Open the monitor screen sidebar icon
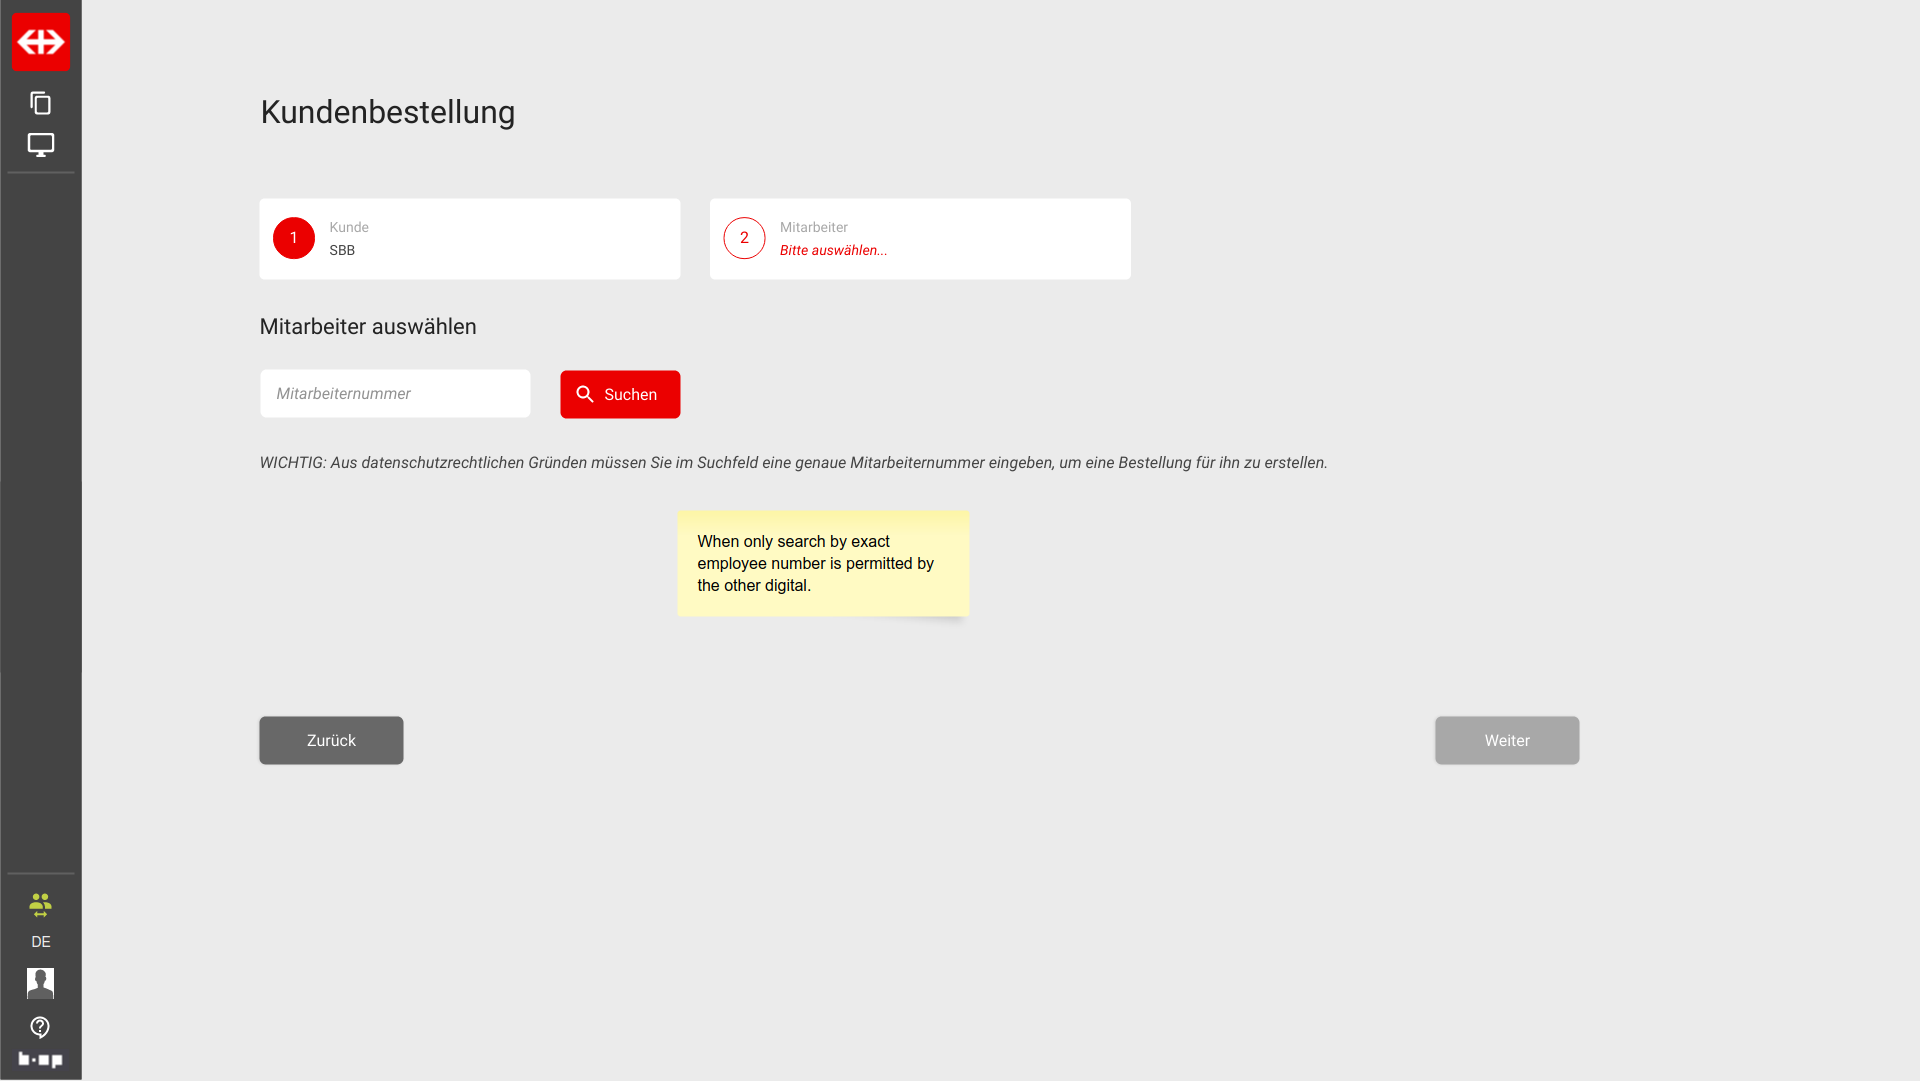This screenshot has width=1920, height=1081. pos(41,145)
